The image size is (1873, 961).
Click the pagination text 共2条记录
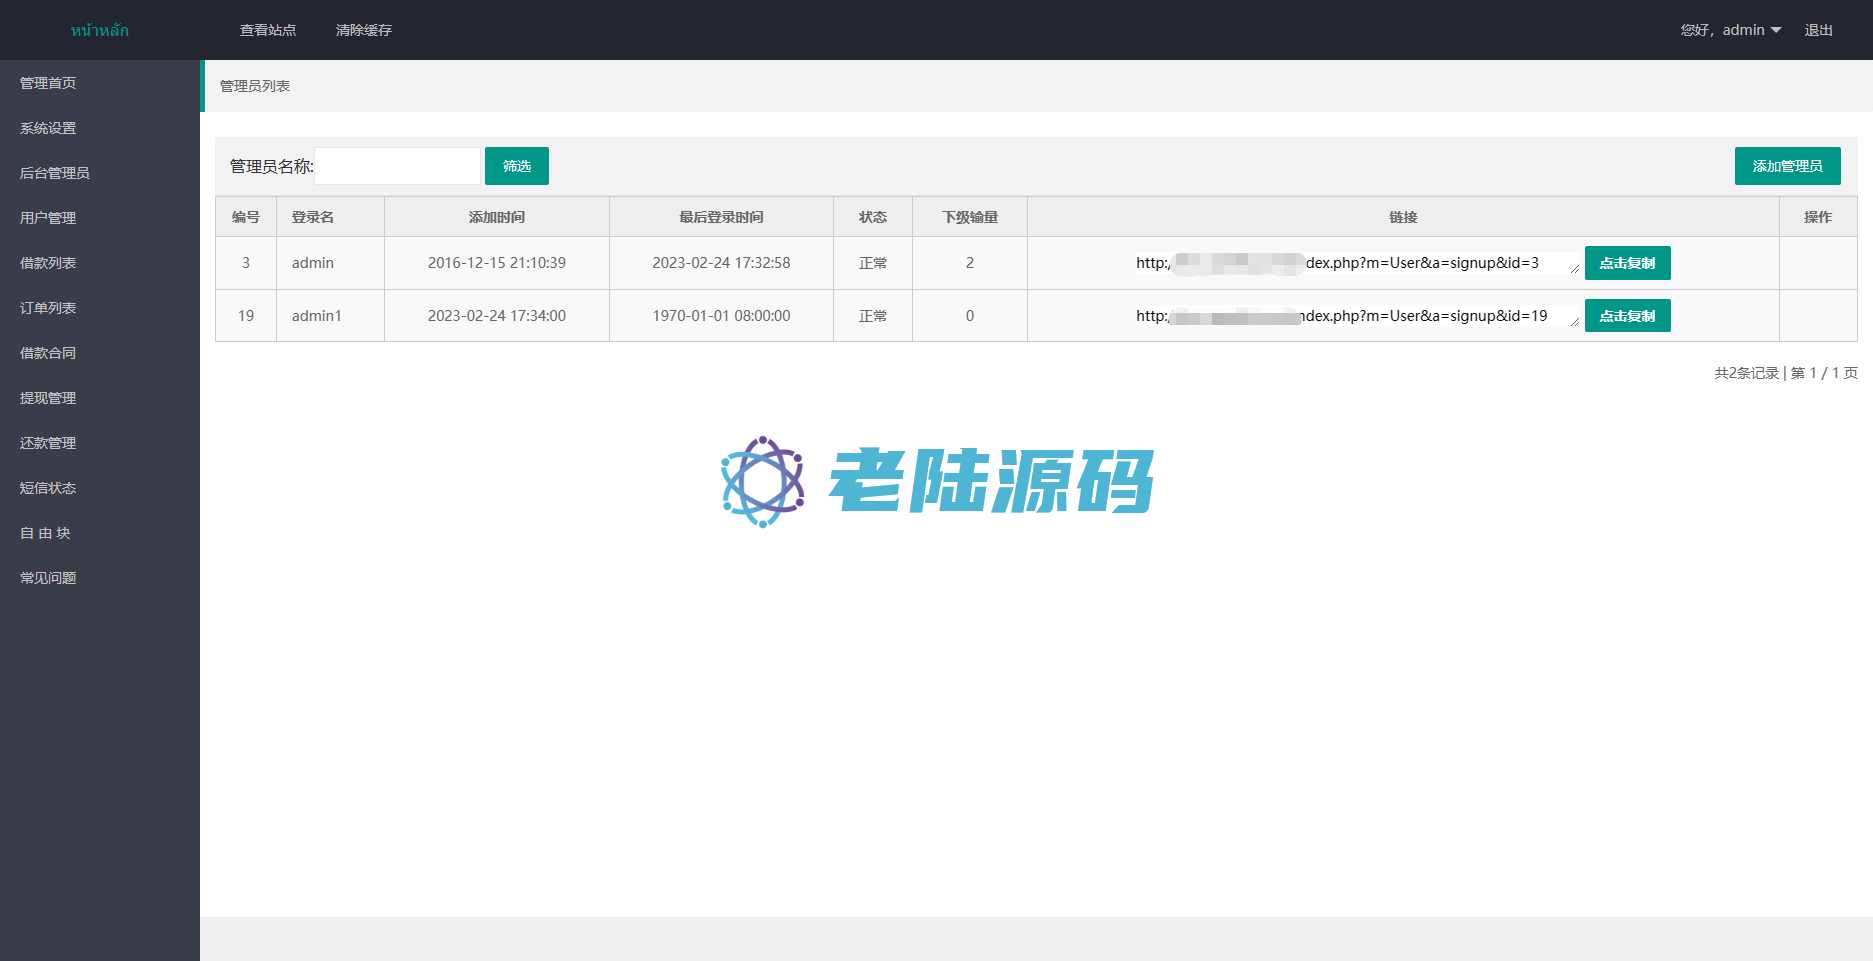click(x=1747, y=373)
